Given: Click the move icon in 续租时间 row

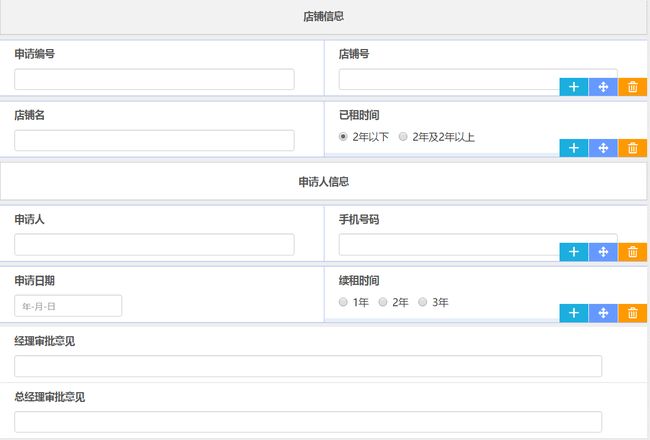Looking at the screenshot, I should point(603,313).
